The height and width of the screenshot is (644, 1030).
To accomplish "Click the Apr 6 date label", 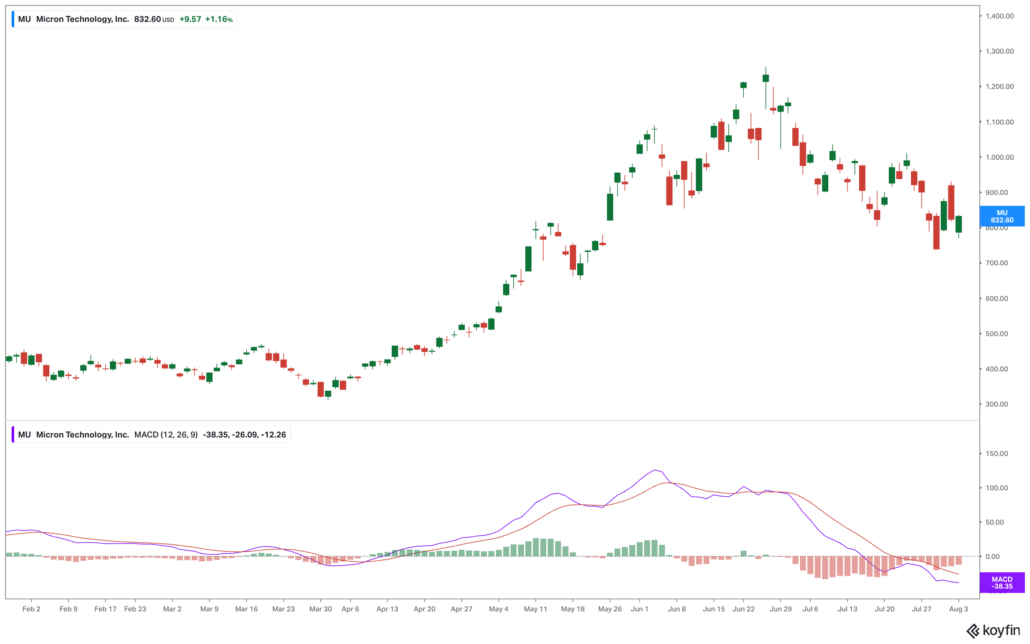I will click(x=350, y=609).
